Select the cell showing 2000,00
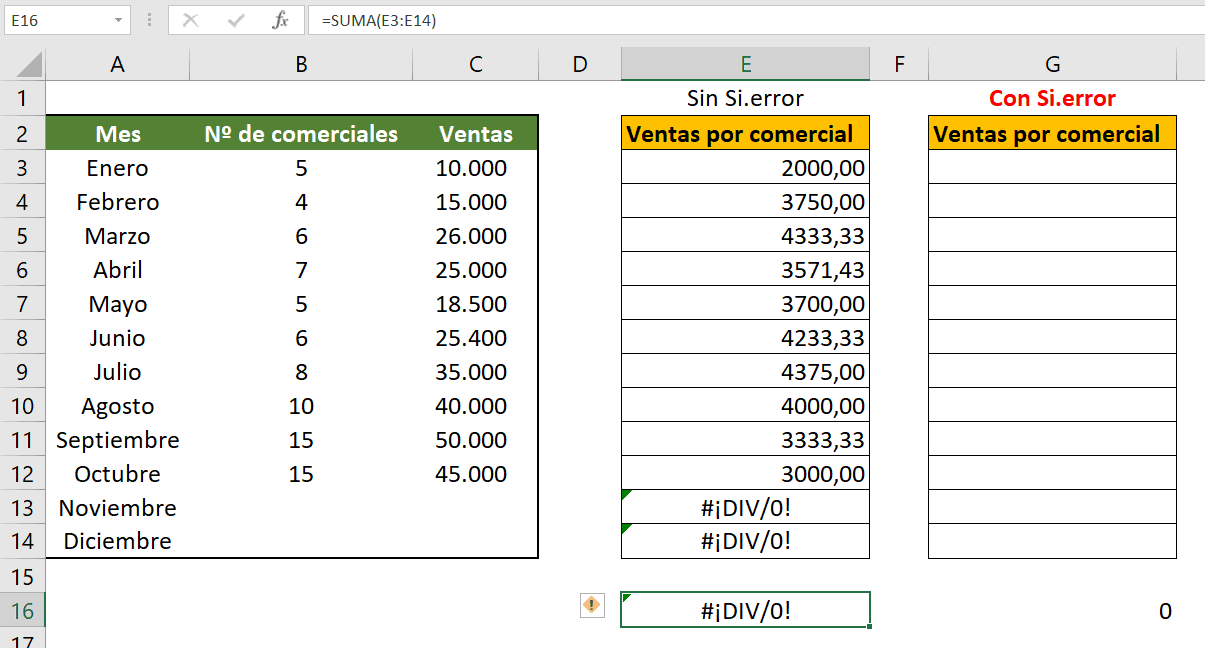 (x=745, y=167)
